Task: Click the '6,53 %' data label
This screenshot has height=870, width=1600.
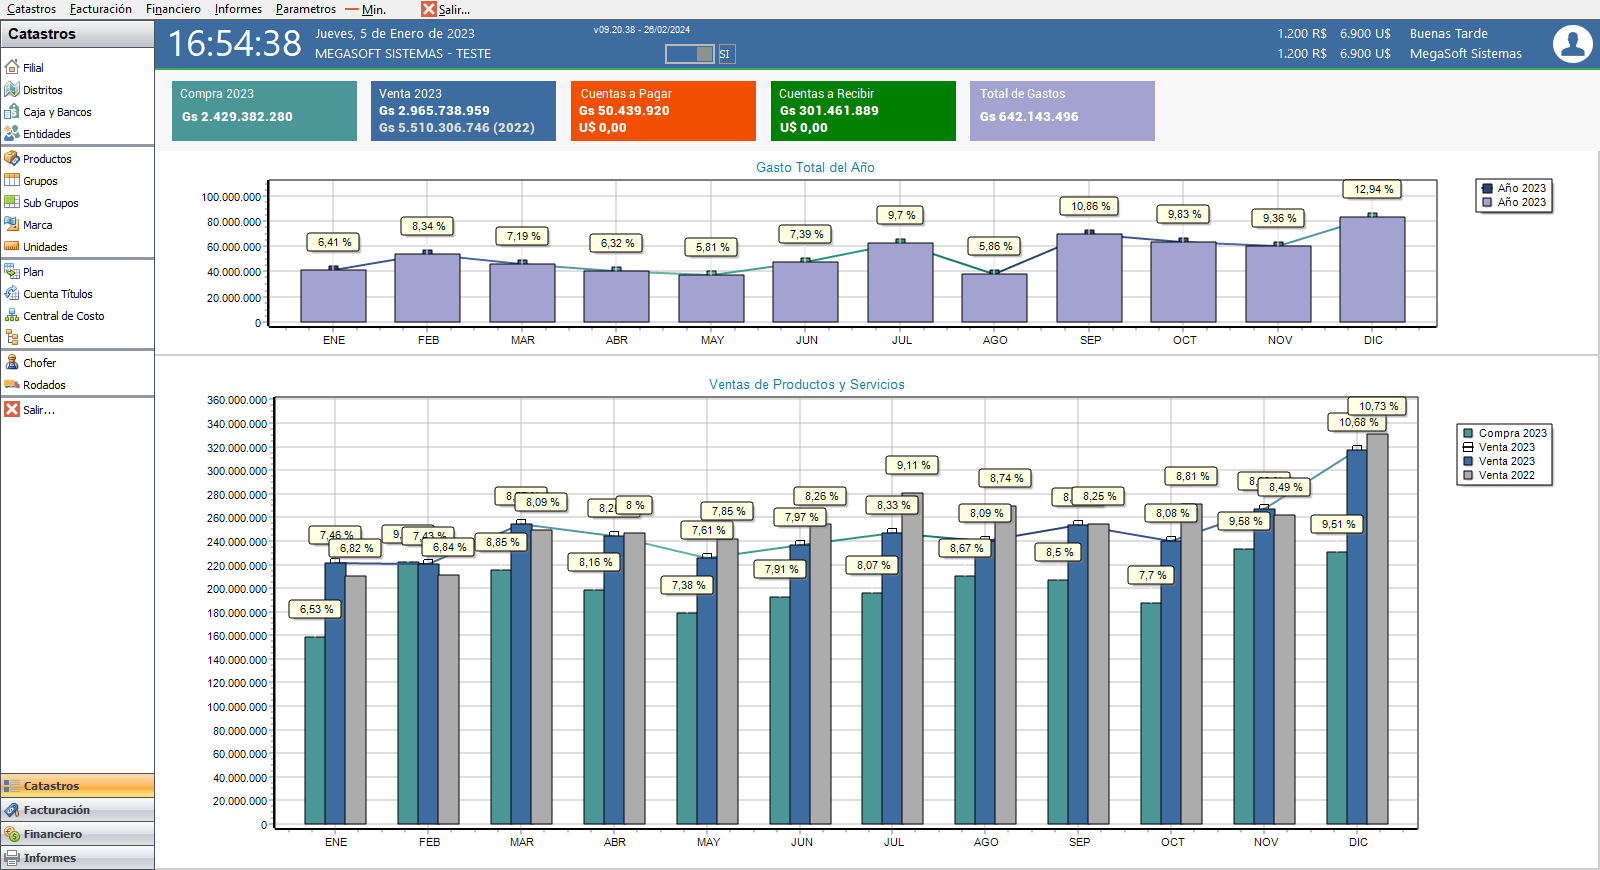Action: 317,609
